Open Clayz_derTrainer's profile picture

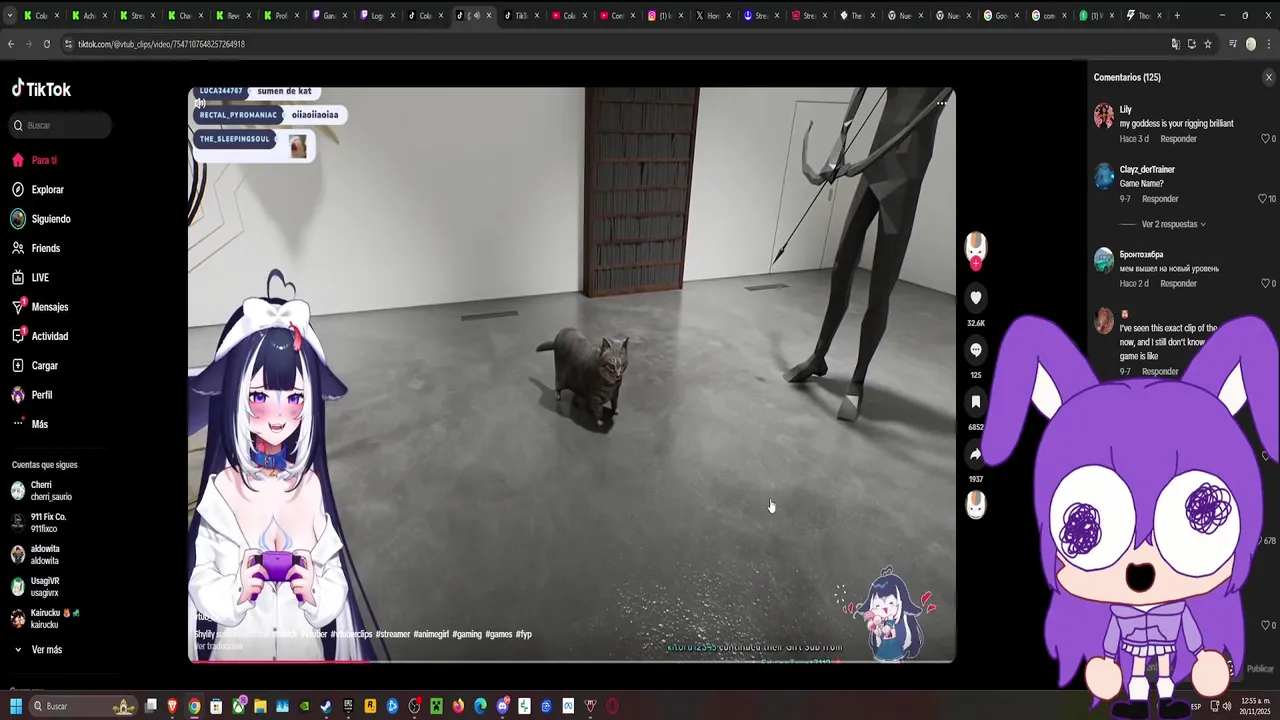(1104, 177)
